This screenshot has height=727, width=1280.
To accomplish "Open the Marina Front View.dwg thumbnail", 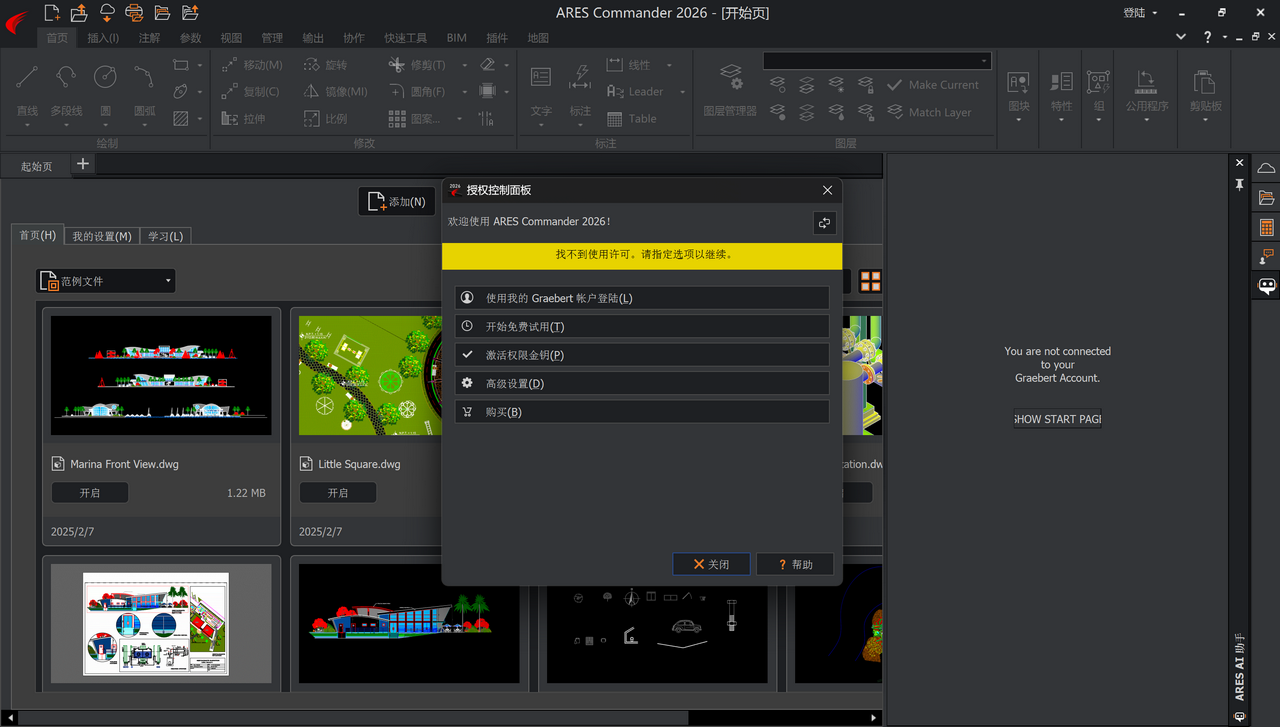I will click(x=161, y=375).
